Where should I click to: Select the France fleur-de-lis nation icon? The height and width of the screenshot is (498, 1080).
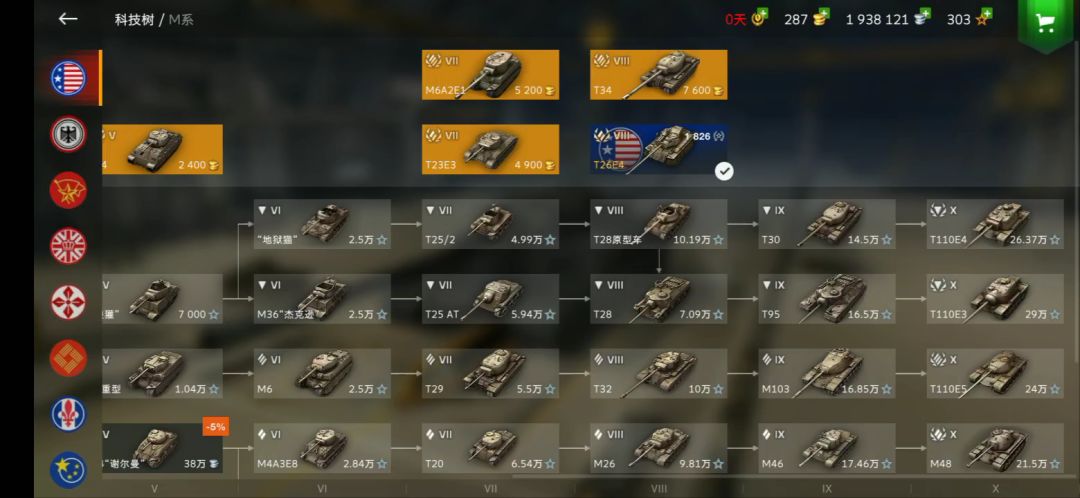(x=68, y=414)
